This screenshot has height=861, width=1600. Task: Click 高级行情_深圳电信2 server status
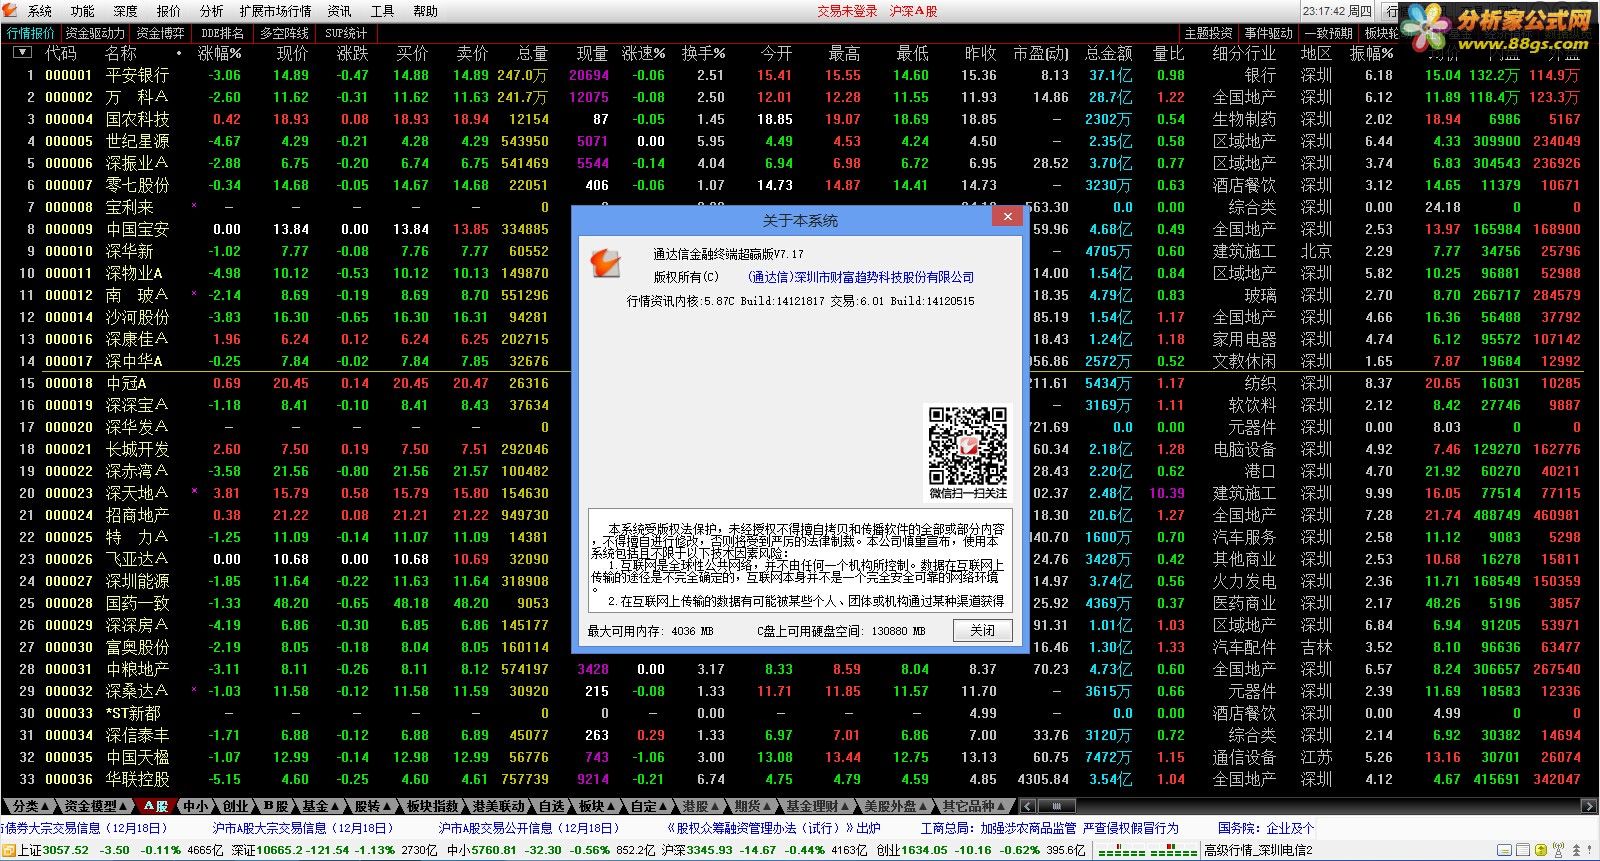point(1258,850)
